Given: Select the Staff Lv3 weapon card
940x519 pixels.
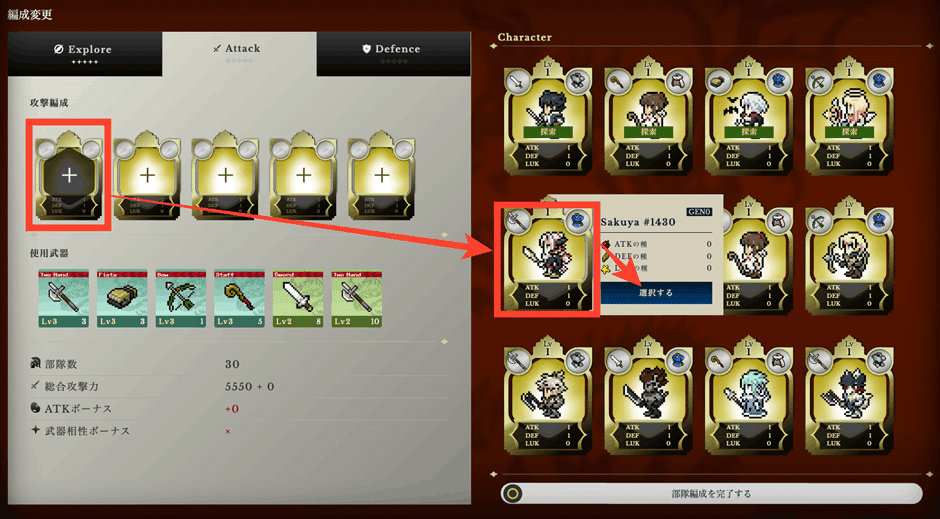Looking at the screenshot, I should click(240, 298).
